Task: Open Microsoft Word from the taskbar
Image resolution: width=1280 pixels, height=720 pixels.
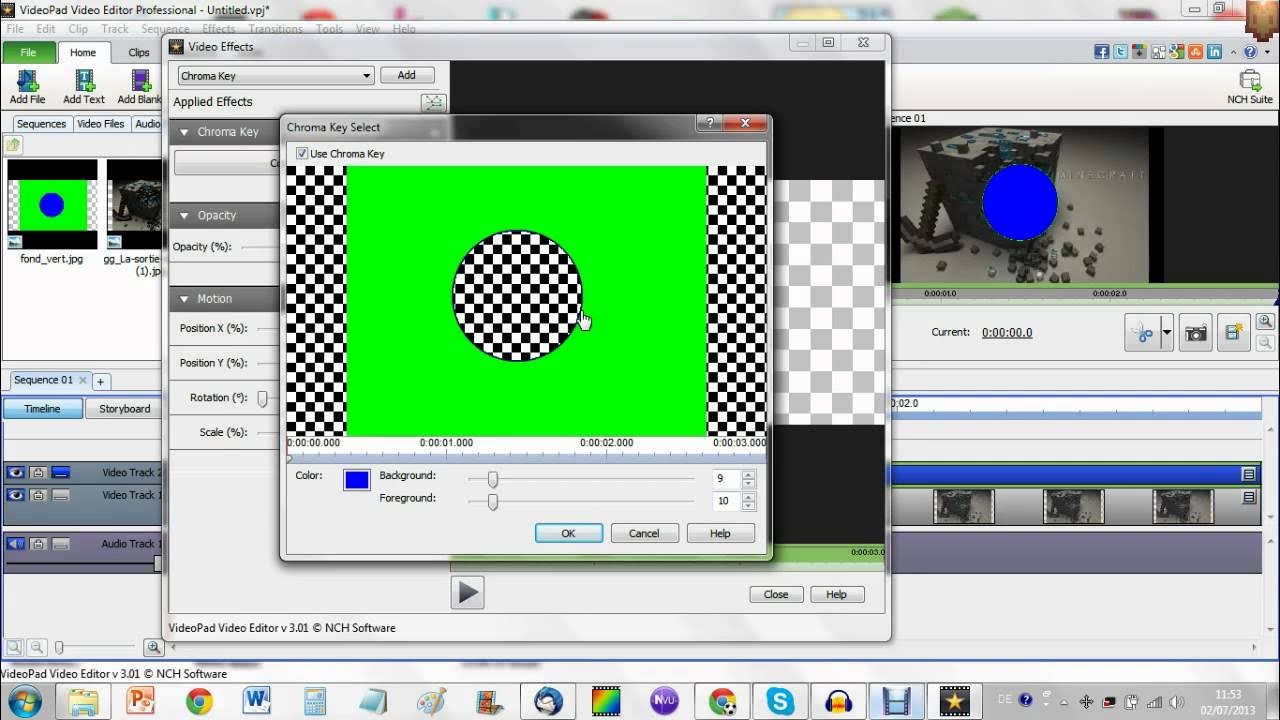Action: [257, 701]
